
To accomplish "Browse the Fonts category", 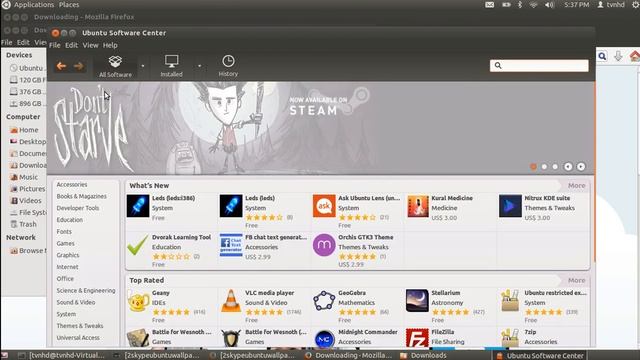I will tap(64, 231).
